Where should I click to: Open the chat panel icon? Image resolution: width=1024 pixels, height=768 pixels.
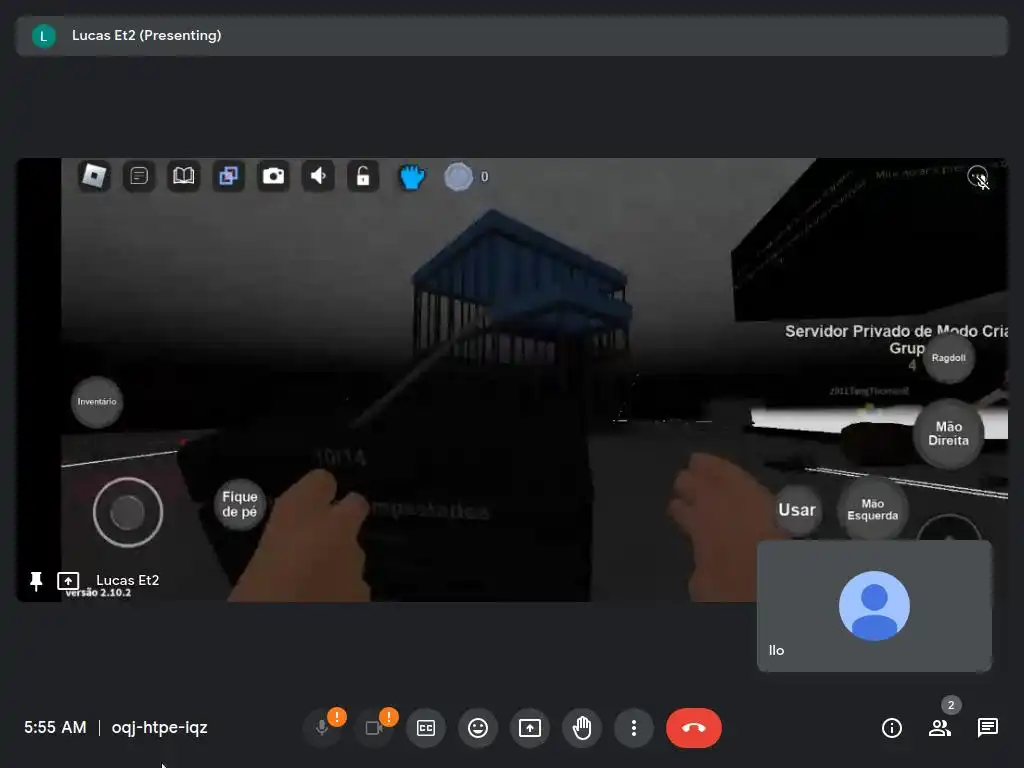(x=987, y=728)
